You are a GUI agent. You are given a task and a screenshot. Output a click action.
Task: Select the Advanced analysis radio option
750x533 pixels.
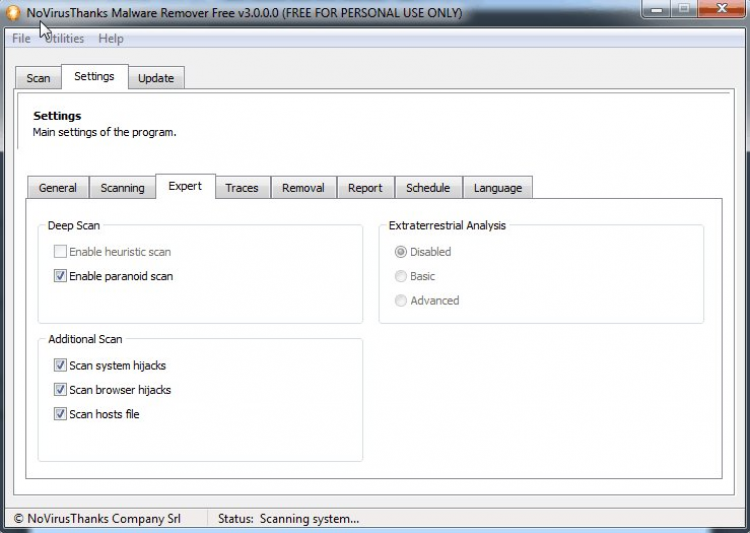coord(401,300)
